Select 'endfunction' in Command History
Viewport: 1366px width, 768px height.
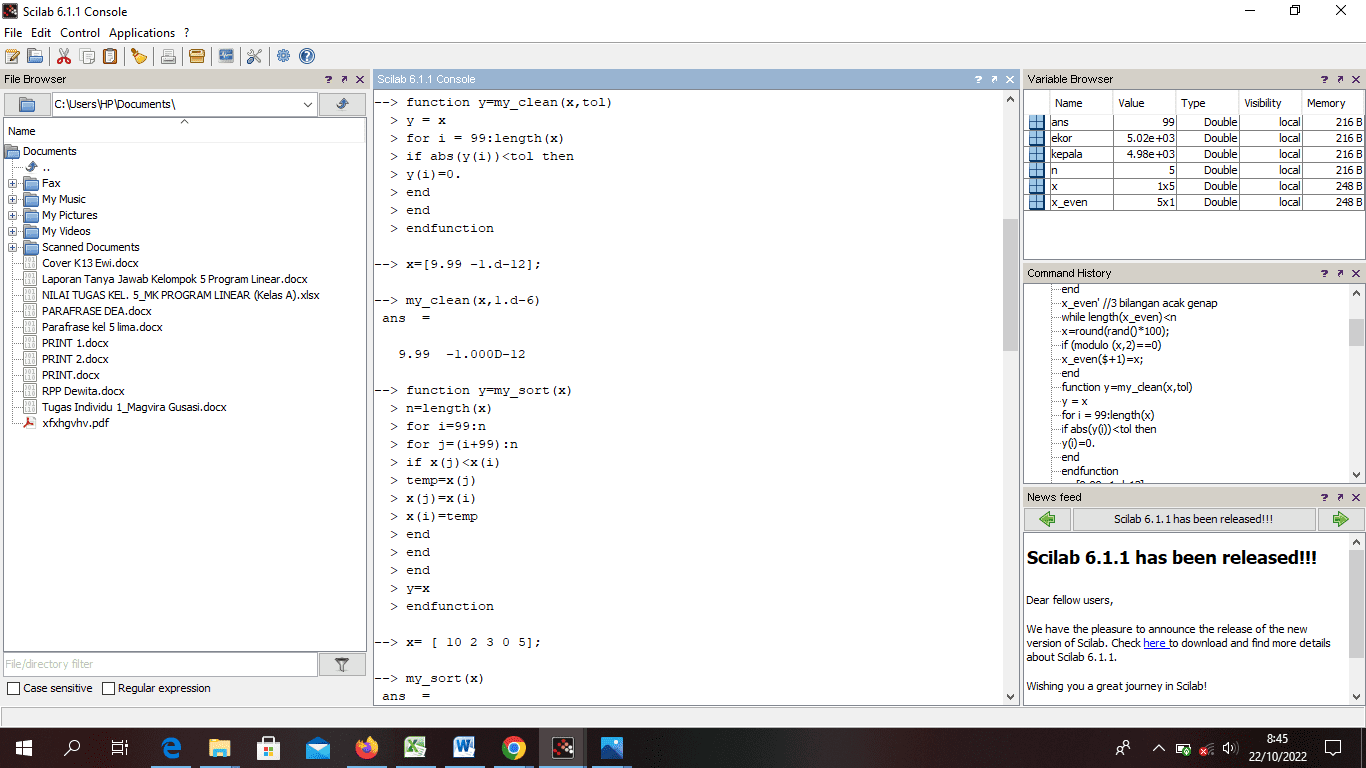click(1090, 471)
